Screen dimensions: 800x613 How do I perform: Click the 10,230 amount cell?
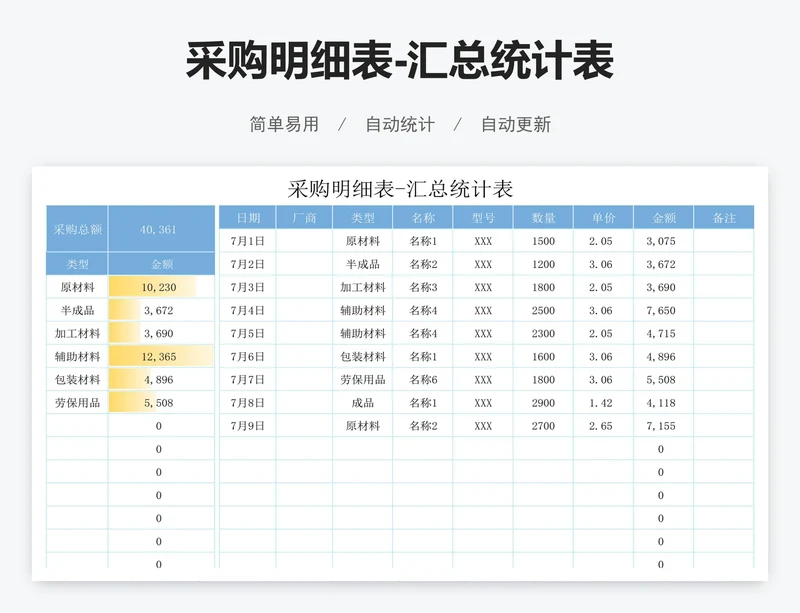point(162,287)
